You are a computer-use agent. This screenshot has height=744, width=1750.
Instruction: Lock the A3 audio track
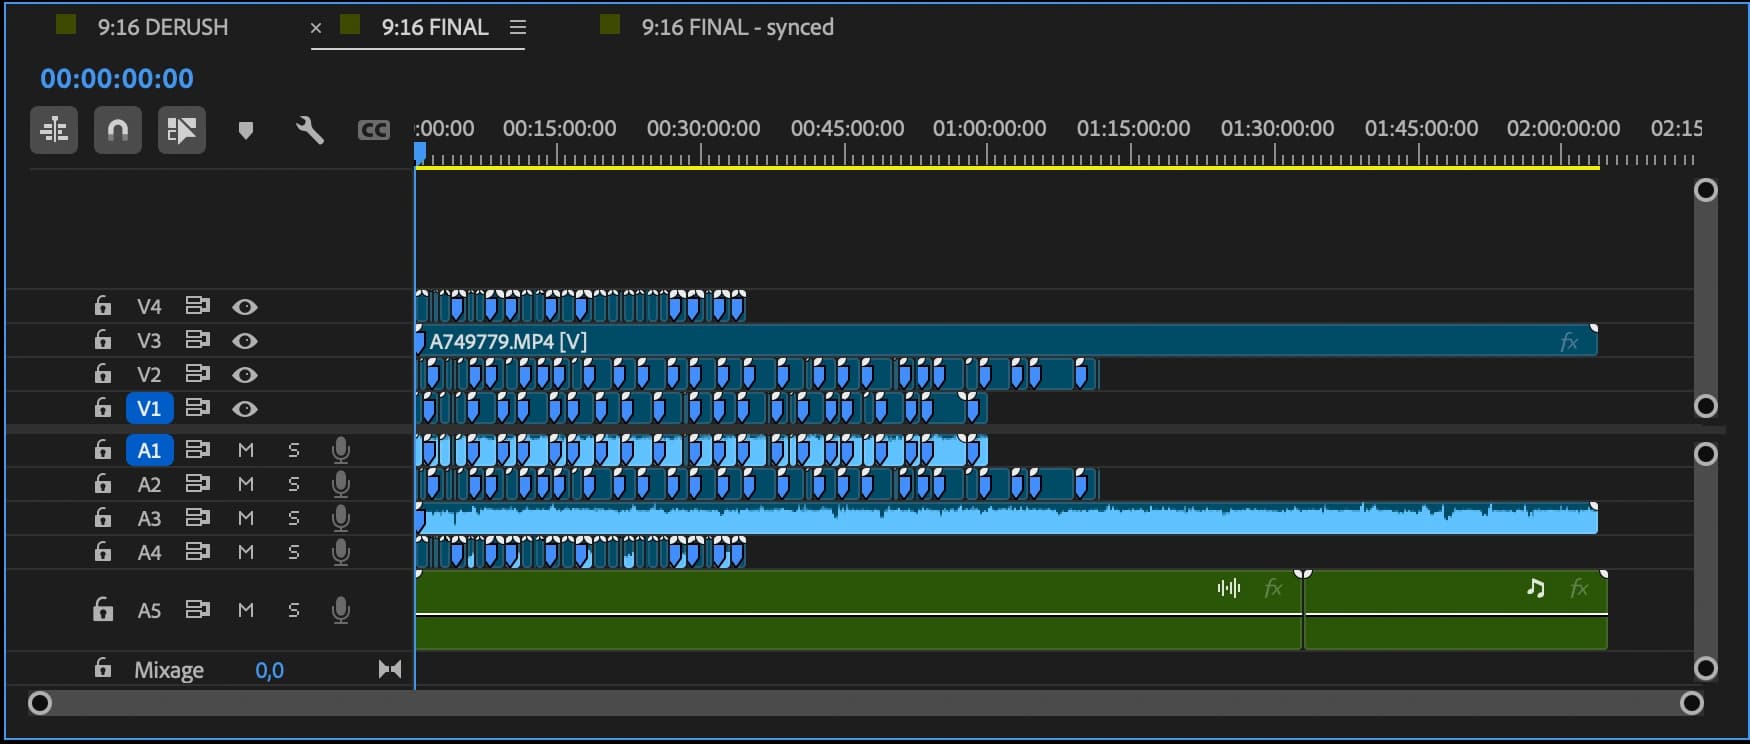point(102,517)
